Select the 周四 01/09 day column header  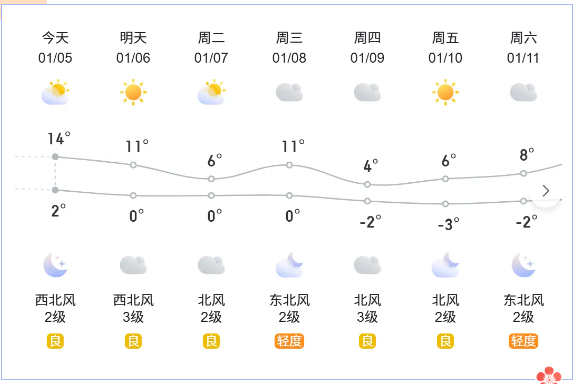(367, 48)
